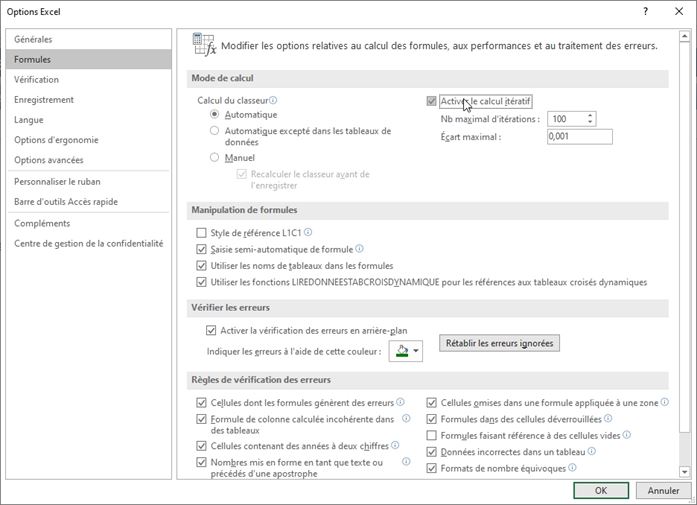Screen dimensions: 697x505
Task: Open Options d'ergonomie
Action: pos(88,140)
